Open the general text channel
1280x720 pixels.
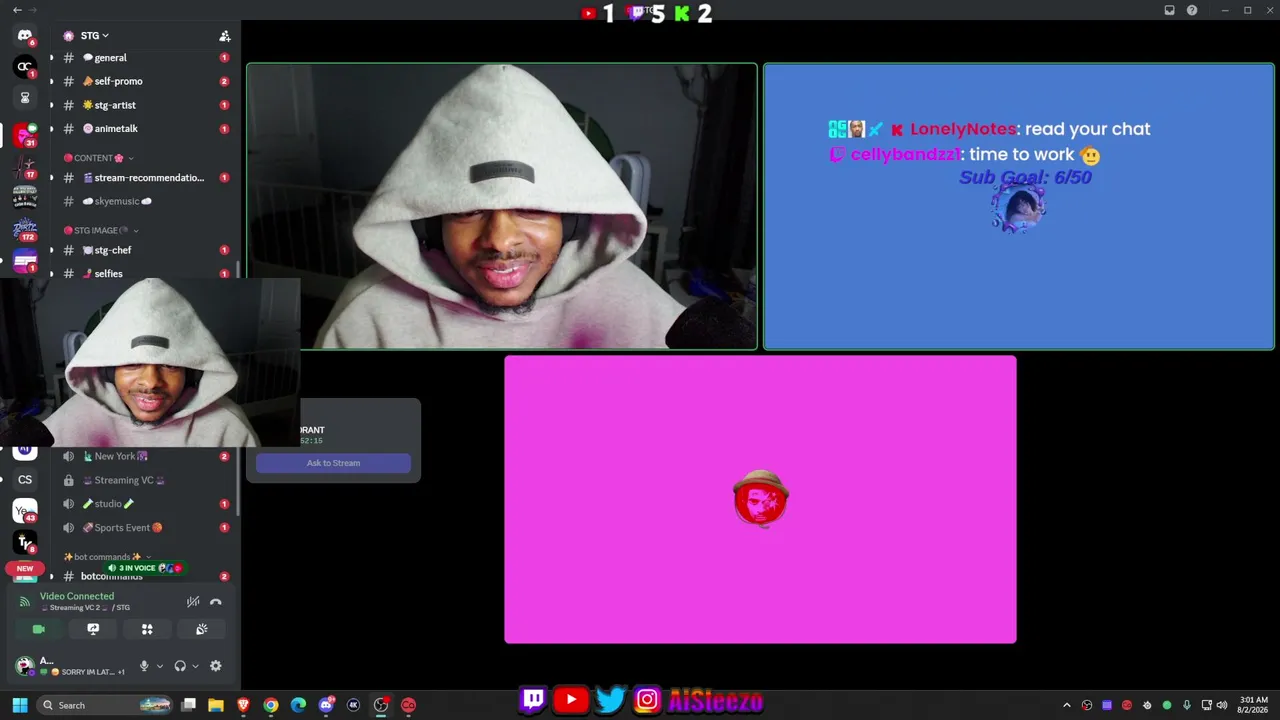(x=144, y=58)
